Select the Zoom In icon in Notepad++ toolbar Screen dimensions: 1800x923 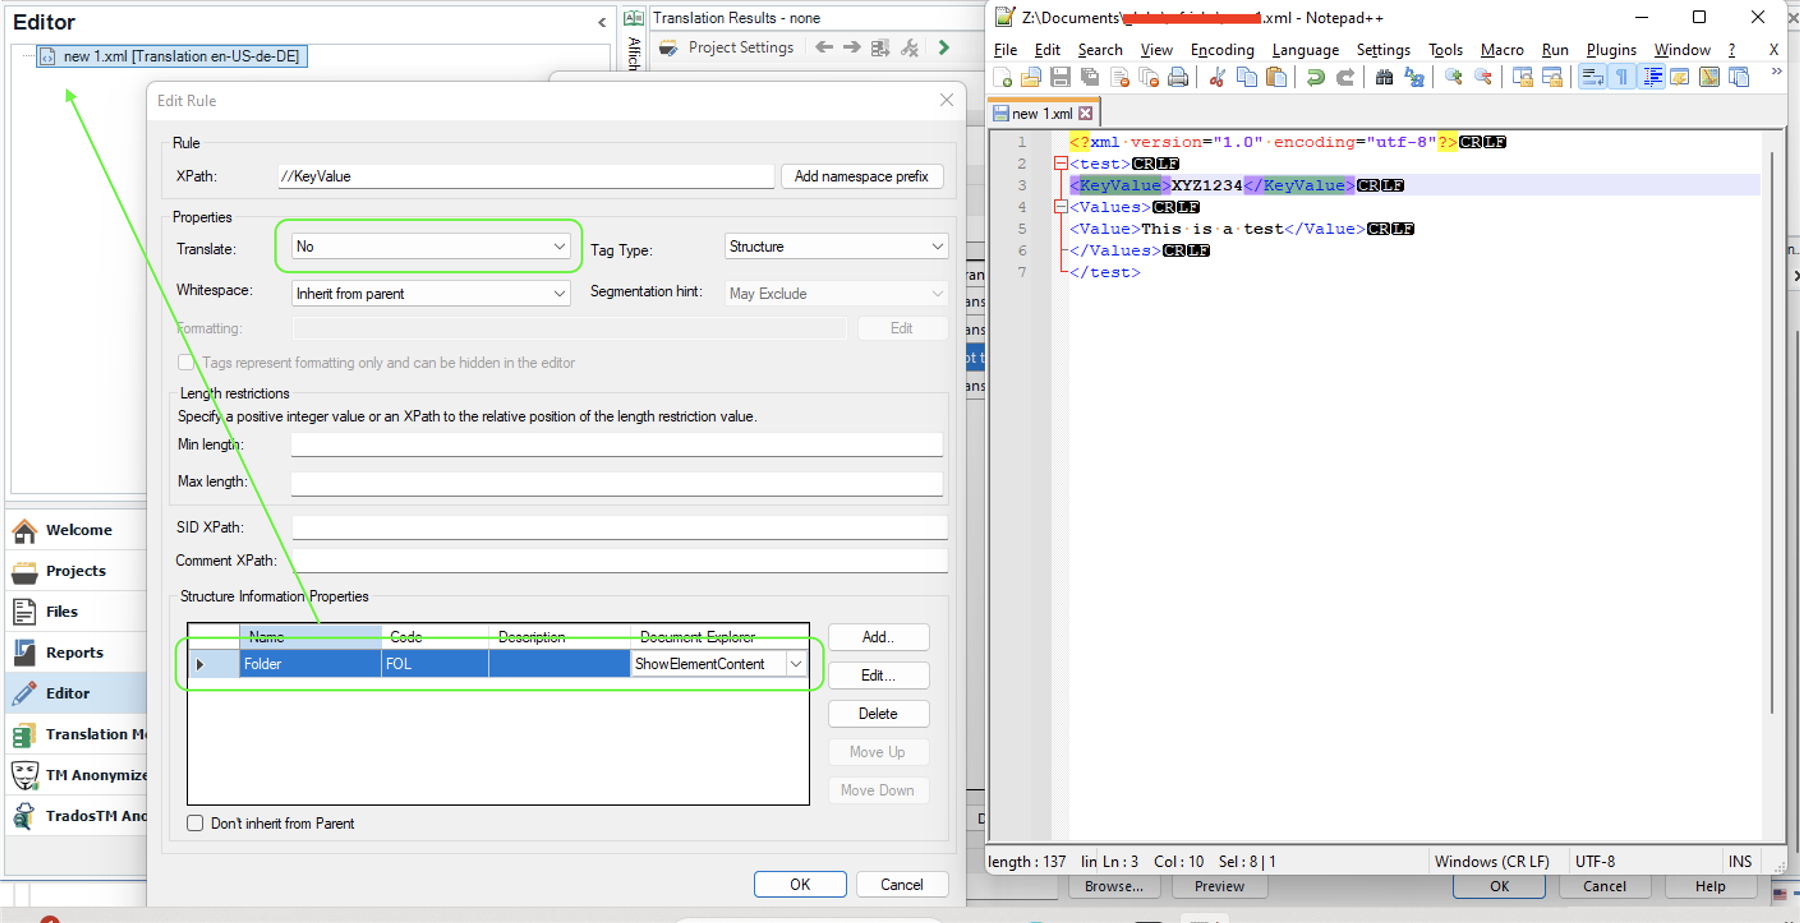(x=1453, y=77)
